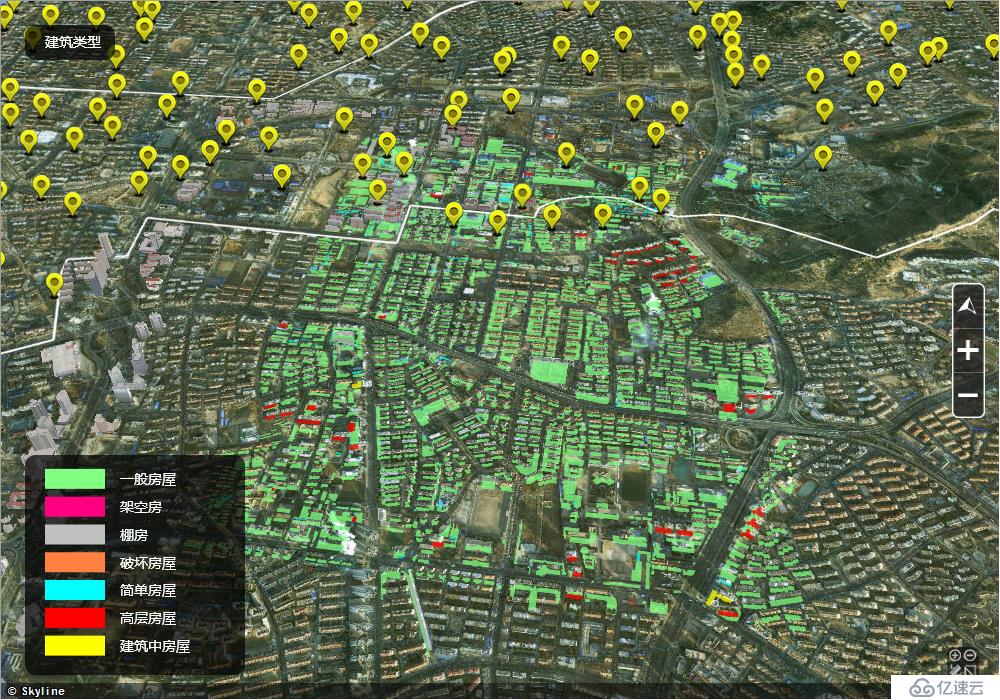Select the 一般房屋 legend label
Viewport: 1000px width, 700px height.
pyautogui.click(x=147, y=480)
